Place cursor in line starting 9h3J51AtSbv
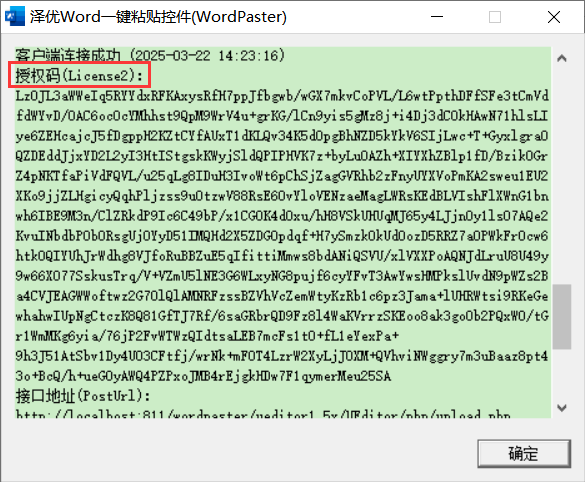Image resolution: width=585 pixels, height=482 pixels. 282,356
